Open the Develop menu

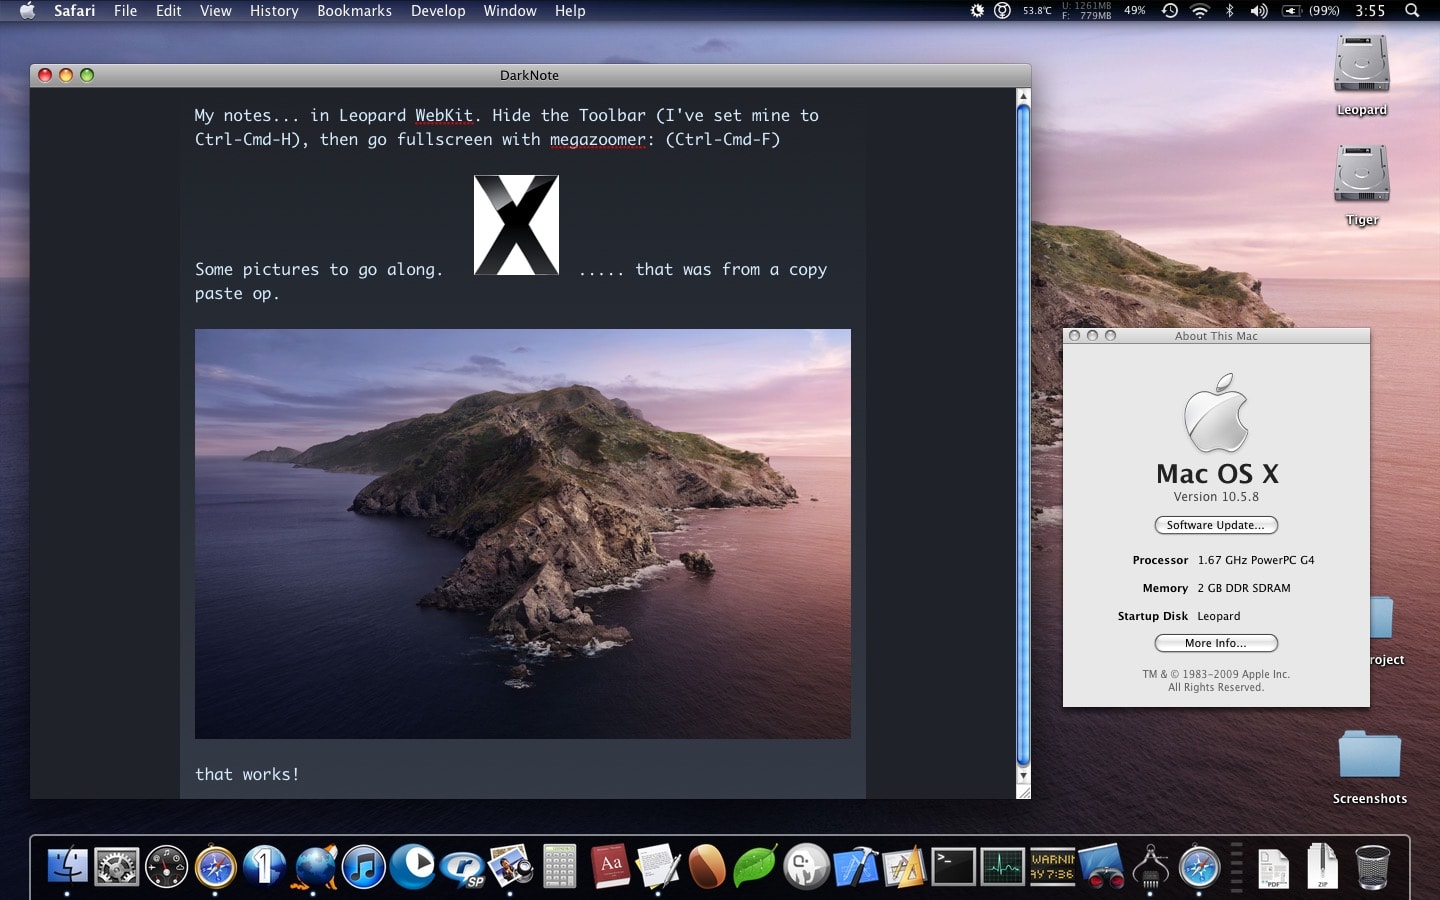coord(438,11)
